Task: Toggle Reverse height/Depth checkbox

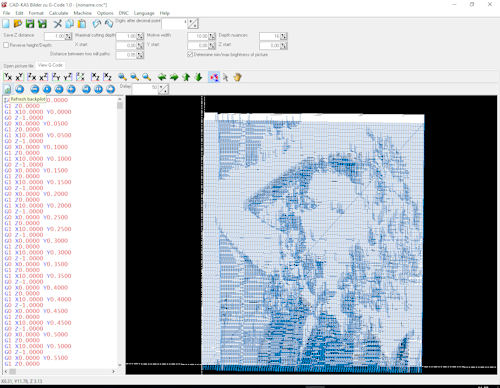Action: click(x=6, y=45)
